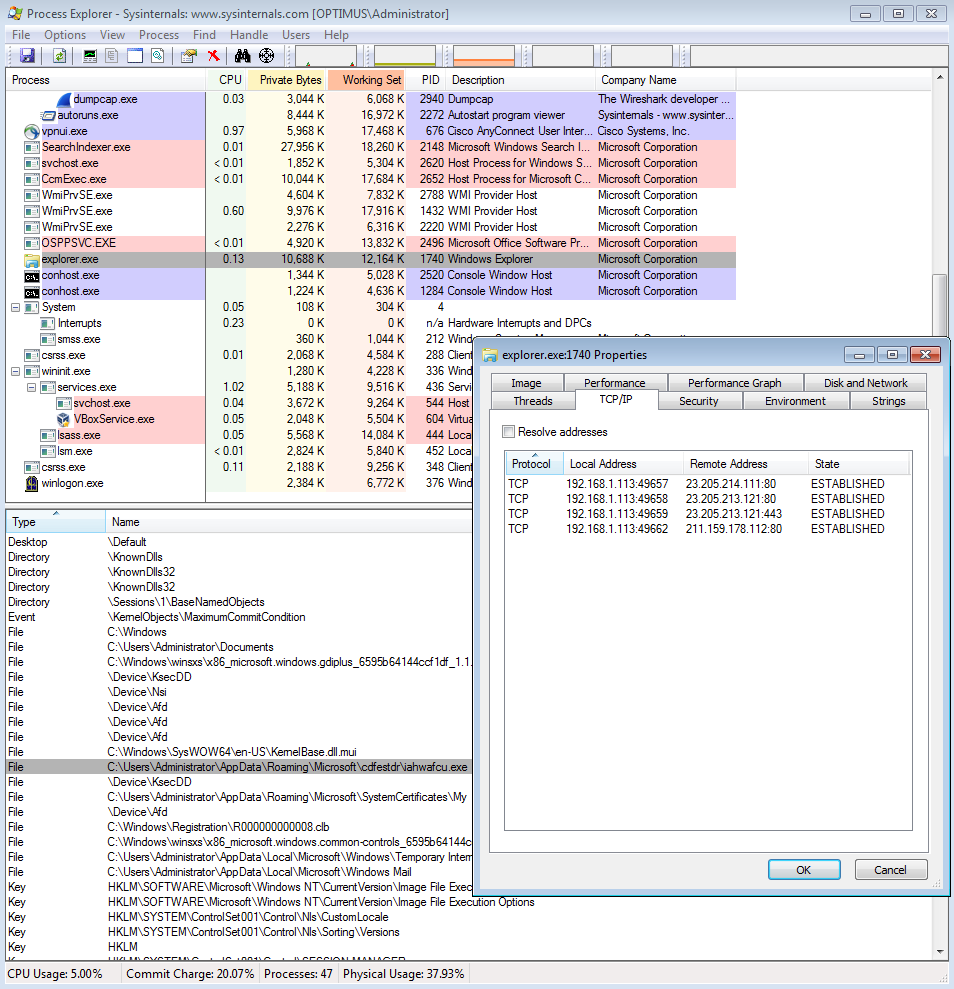Click the vpnui.exe globe icon
The width and height of the screenshot is (954, 989).
pyautogui.click(x=32, y=131)
